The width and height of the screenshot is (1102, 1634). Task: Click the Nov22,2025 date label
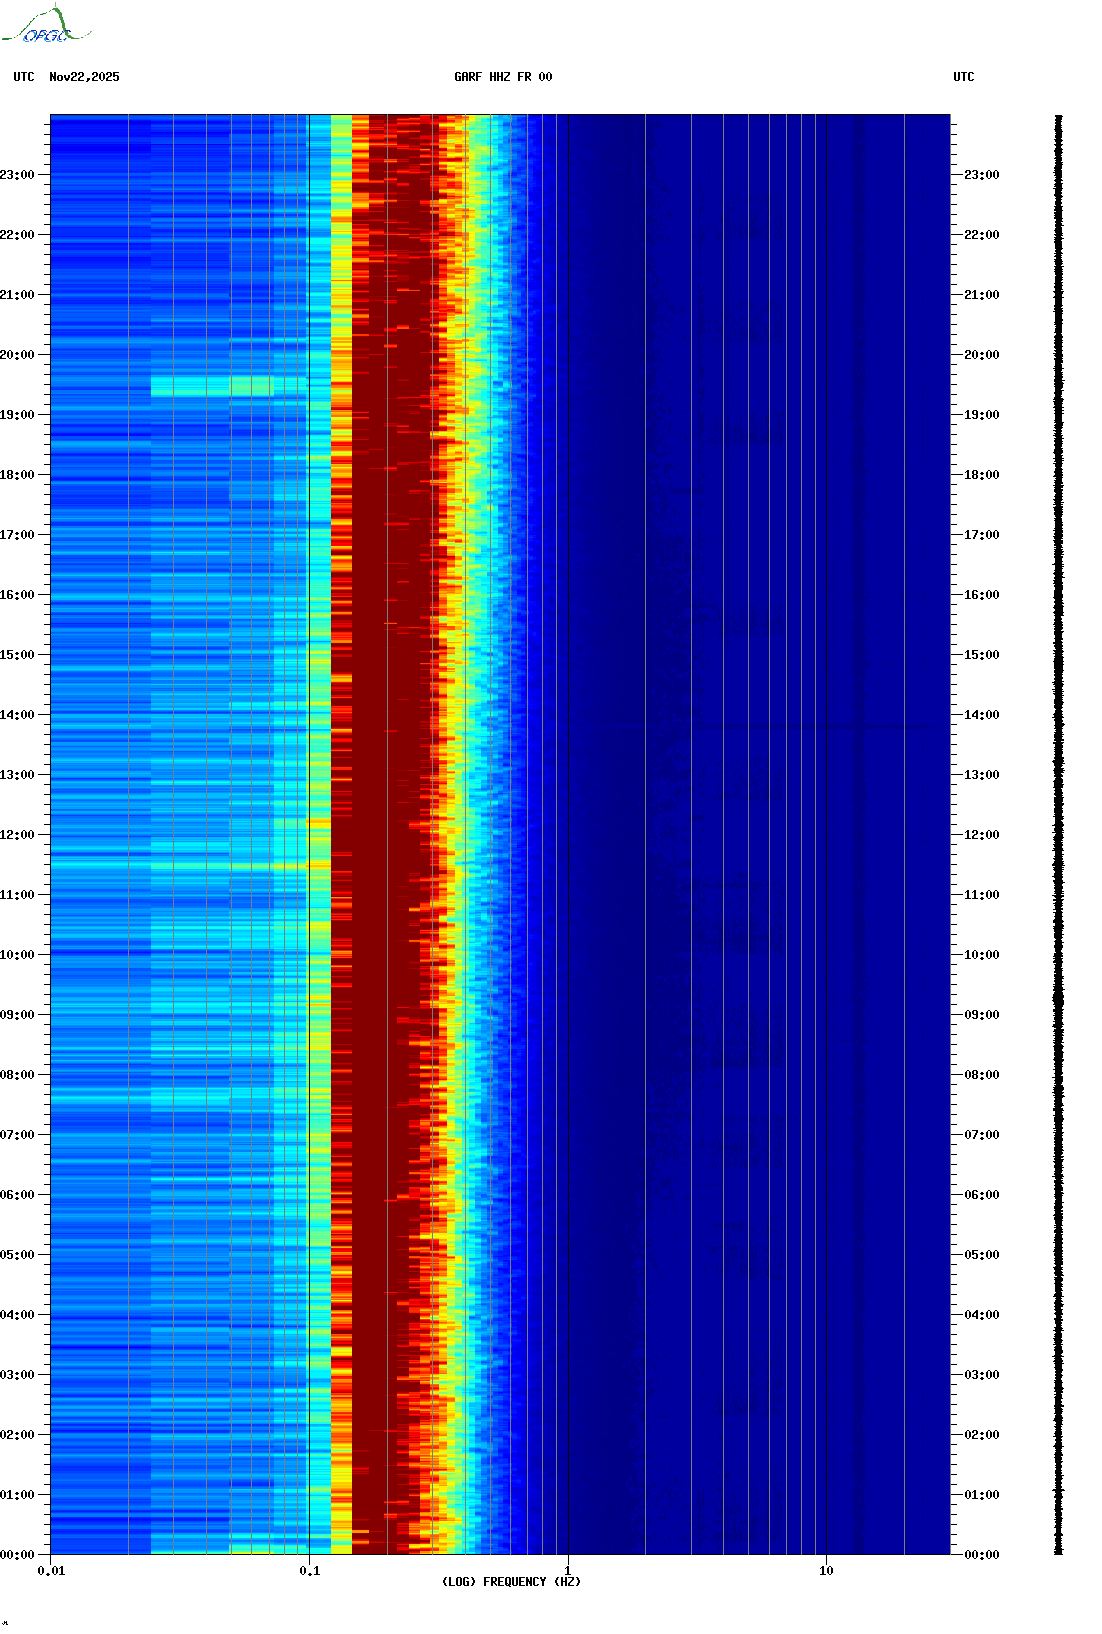[x=84, y=77]
